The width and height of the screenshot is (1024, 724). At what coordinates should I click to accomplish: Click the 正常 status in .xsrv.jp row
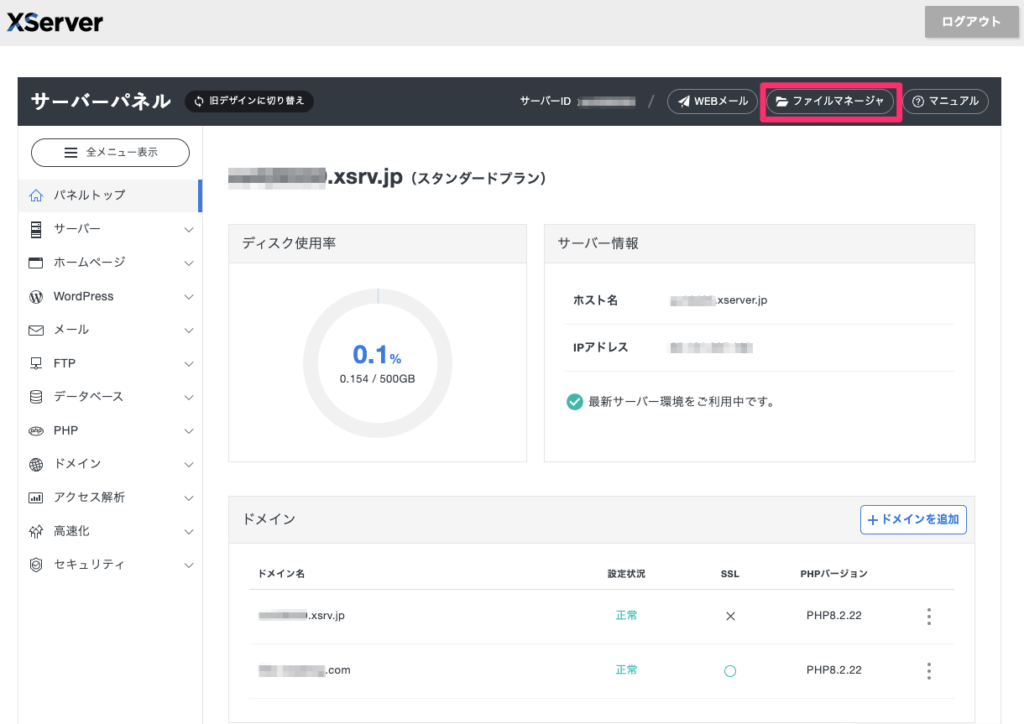click(626, 615)
